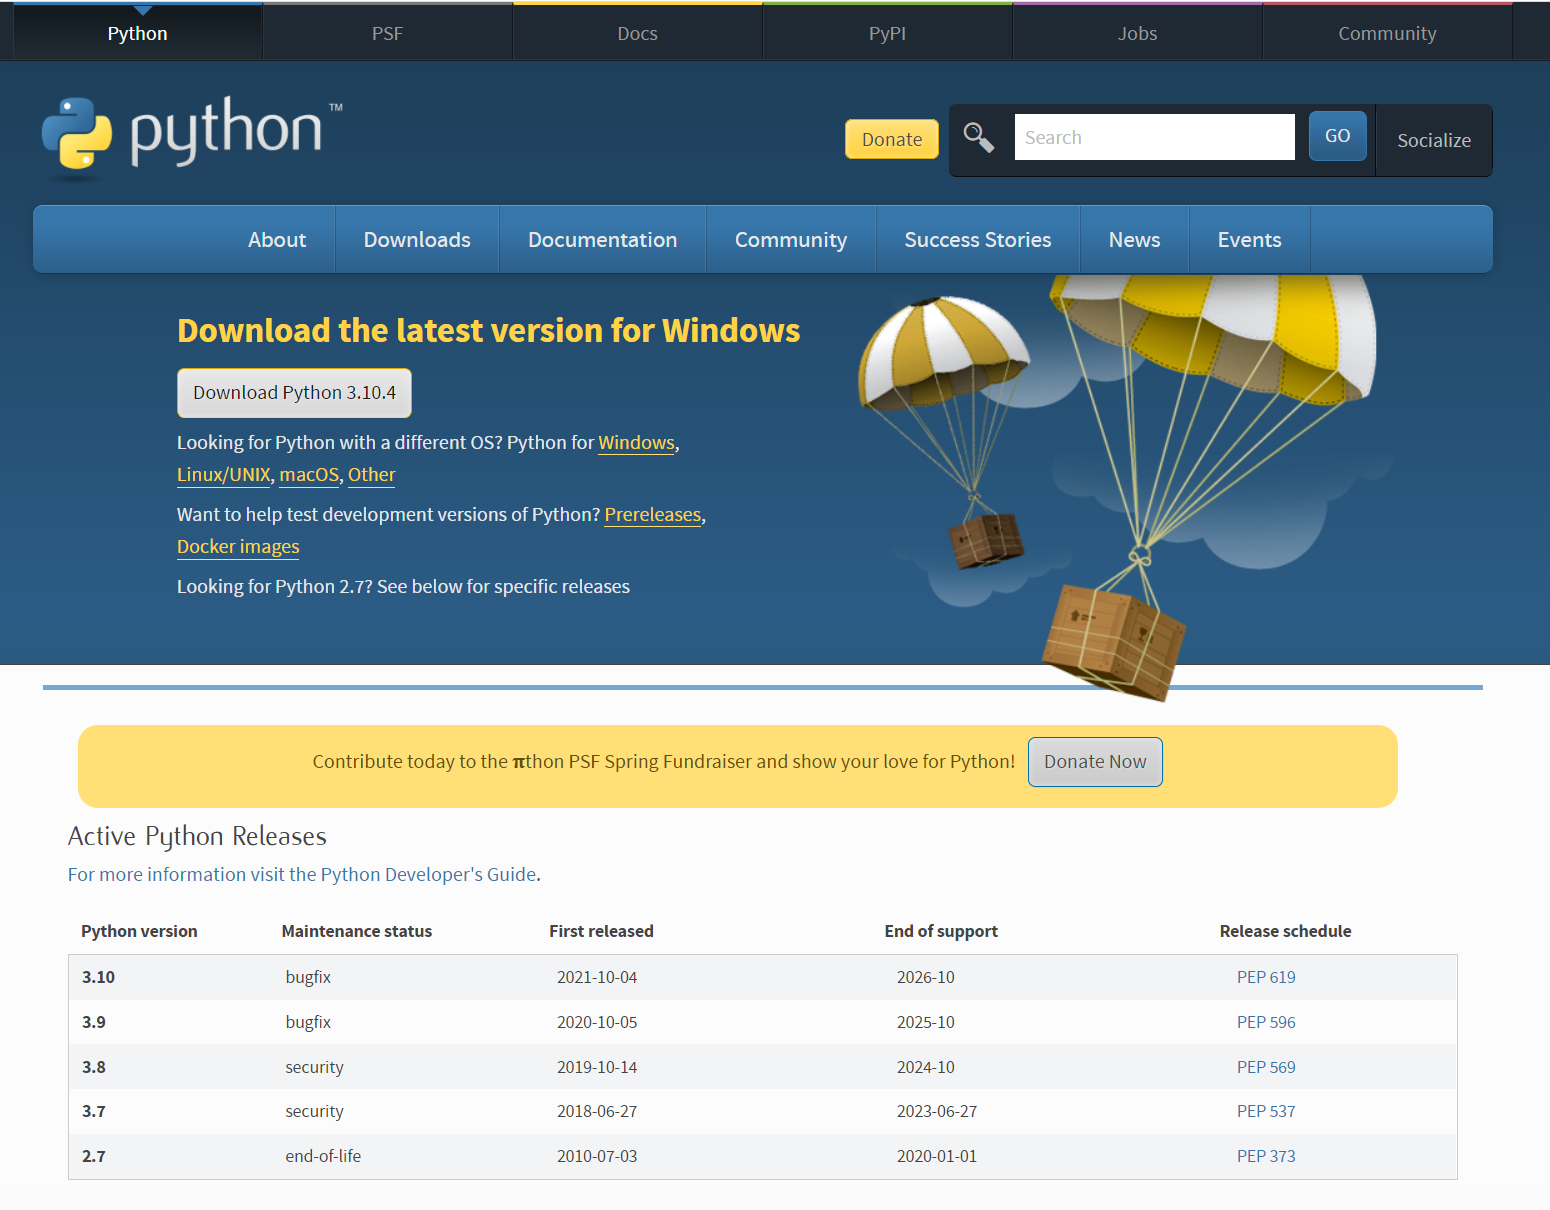Open the PSF top tab
Viewport: 1550px width, 1210px height.
coord(387,33)
